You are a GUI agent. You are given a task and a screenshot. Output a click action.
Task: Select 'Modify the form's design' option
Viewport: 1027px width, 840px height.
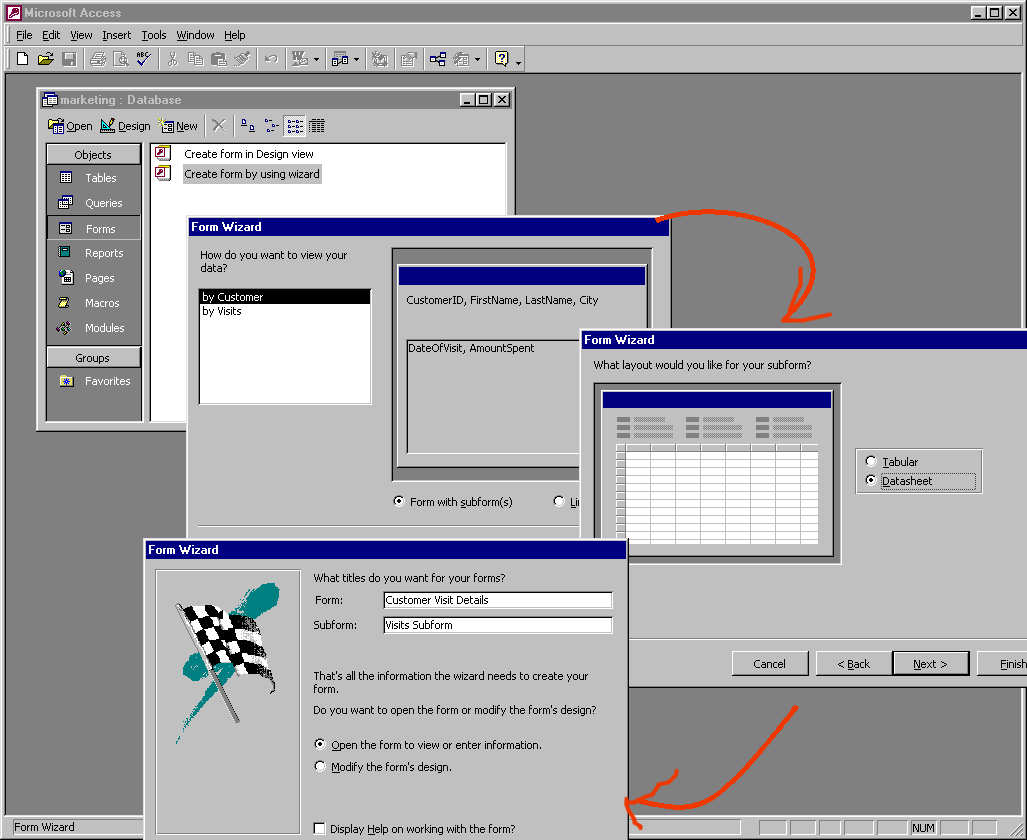pos(320,766)
